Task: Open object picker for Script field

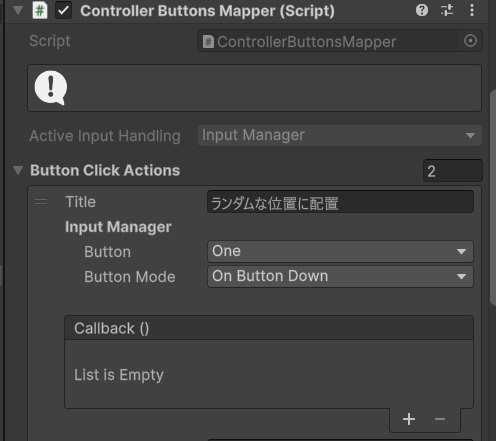Action: coord(470,41)
